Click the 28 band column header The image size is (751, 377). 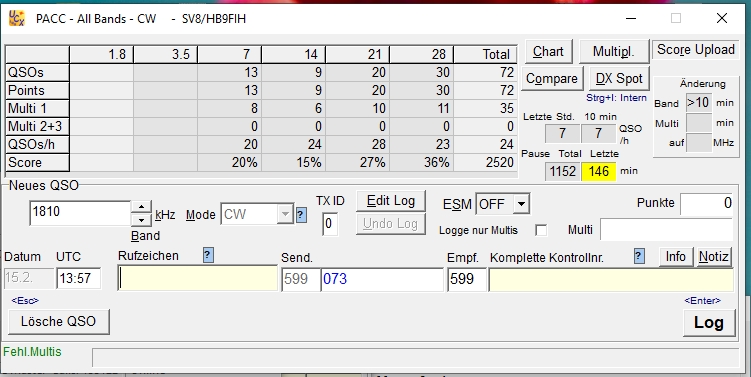422,55
